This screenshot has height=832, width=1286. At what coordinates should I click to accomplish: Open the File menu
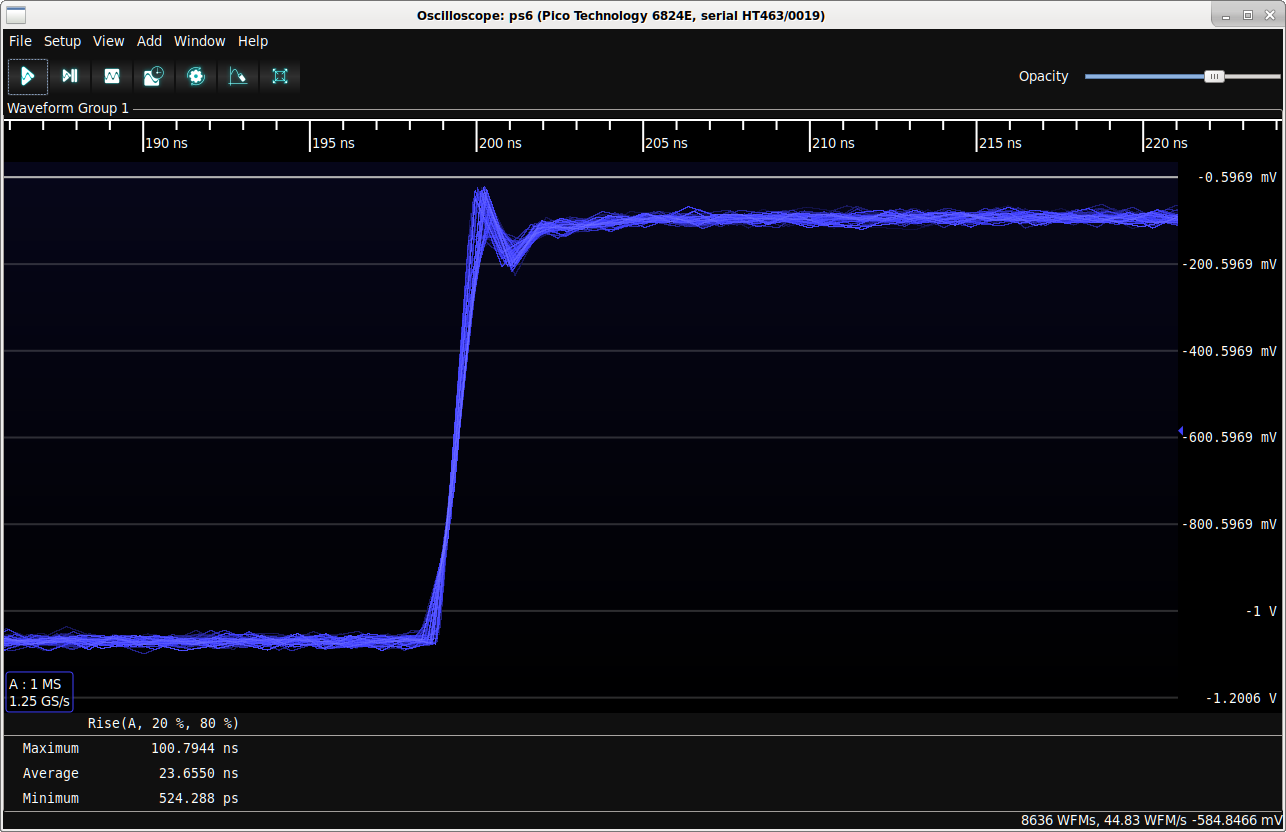coord(20,41)
